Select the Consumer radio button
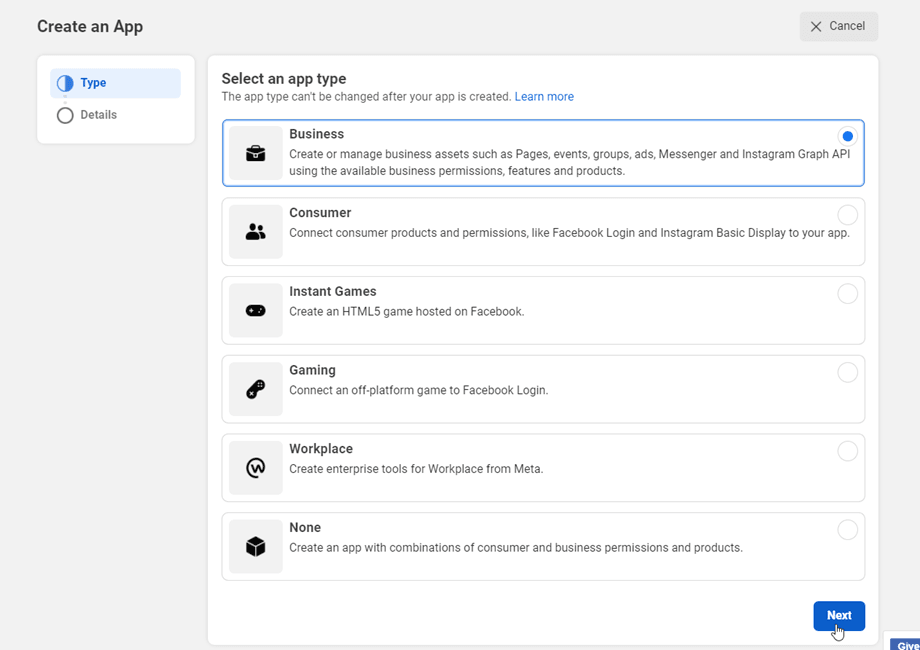 [847, 215]
